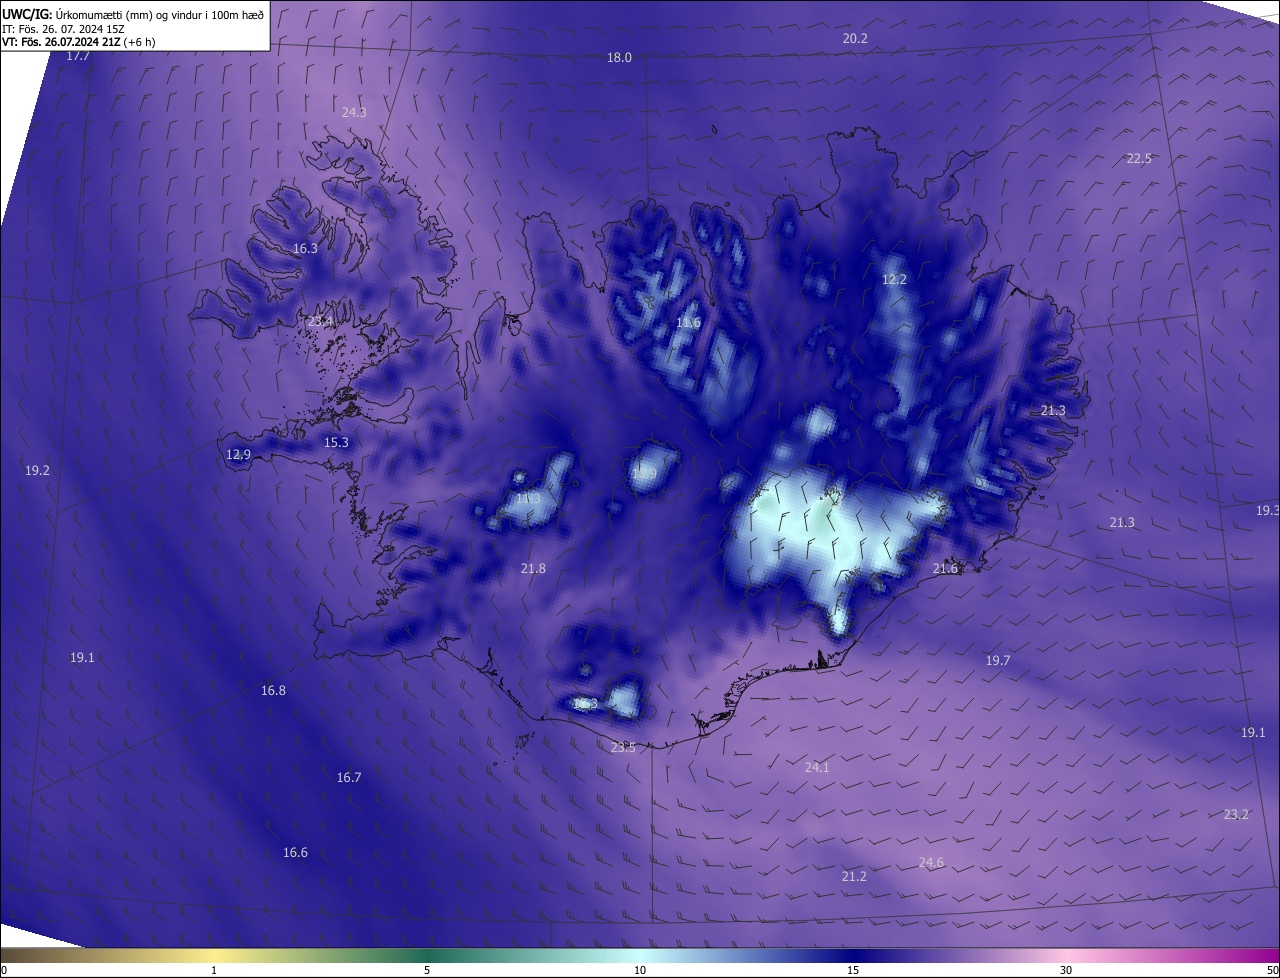The image size is (1280, 978).
Task: Click the color scale label 15
Action: coord(853,970)
